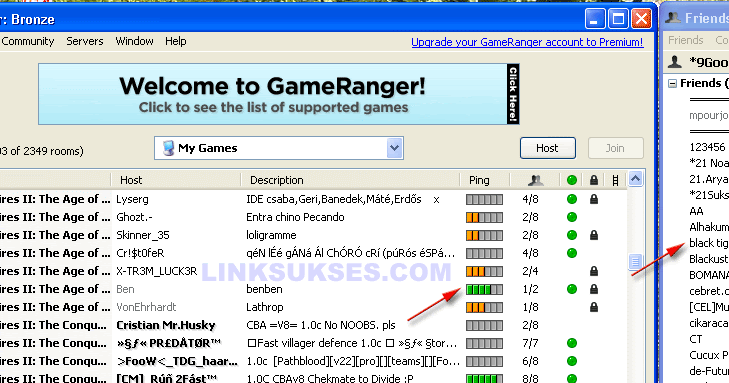Click the ping bar of Ben's room
Screen dimensions: 729x383
tap(484, 290)
